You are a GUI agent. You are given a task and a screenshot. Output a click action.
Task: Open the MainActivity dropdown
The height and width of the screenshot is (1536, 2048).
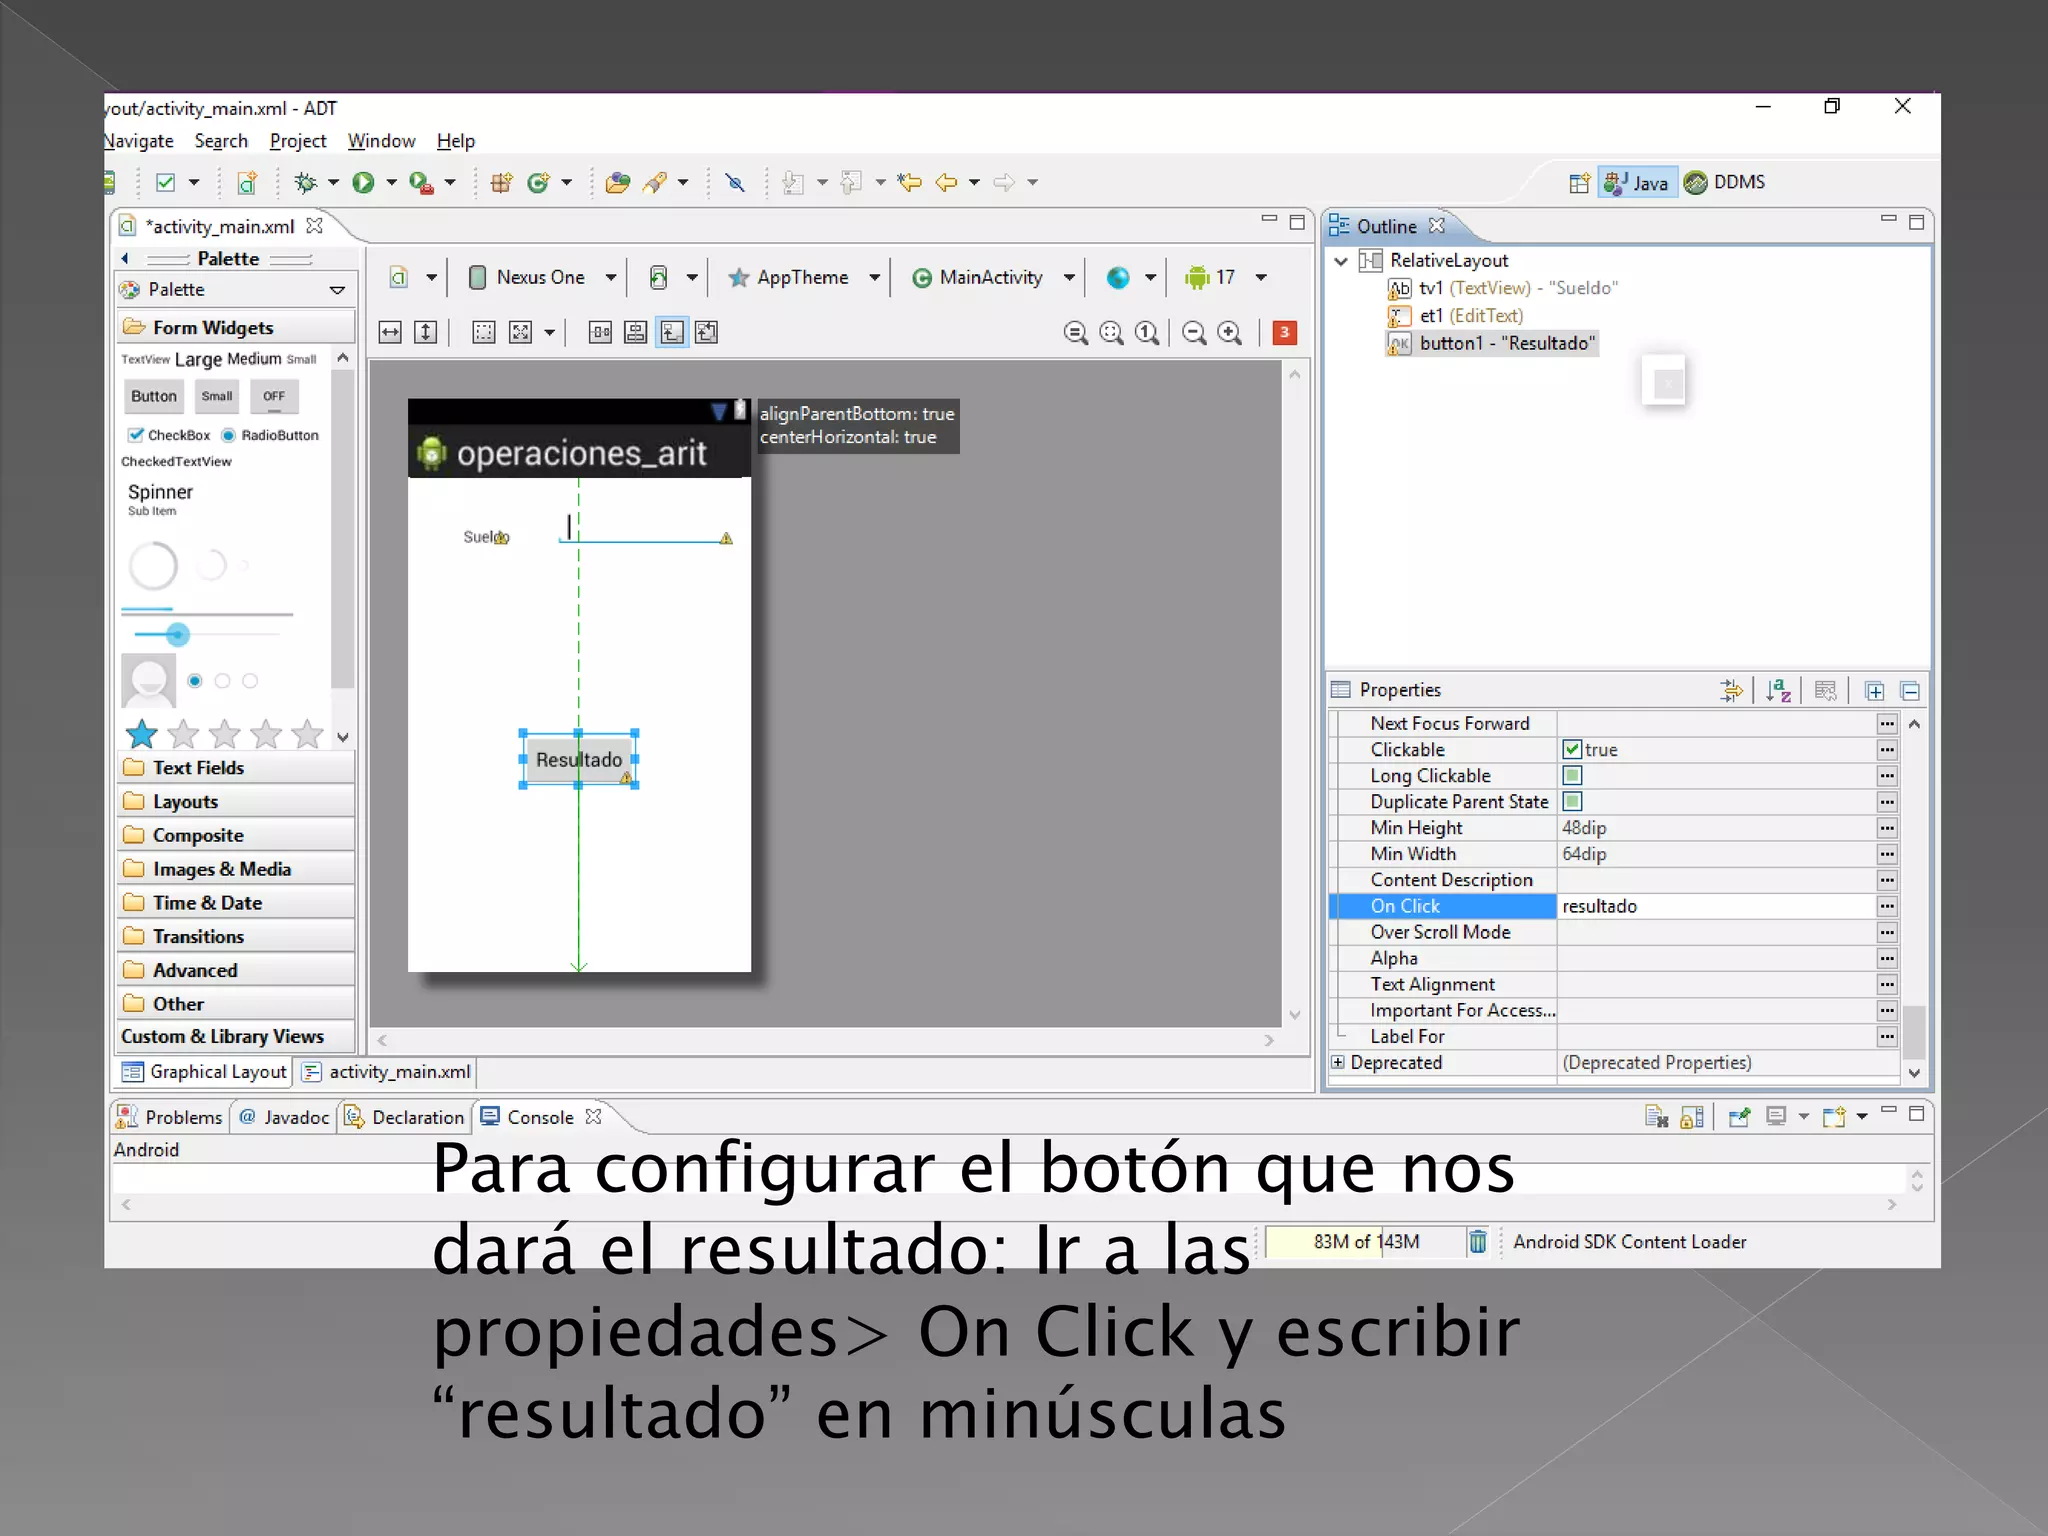coord(1069,278)
